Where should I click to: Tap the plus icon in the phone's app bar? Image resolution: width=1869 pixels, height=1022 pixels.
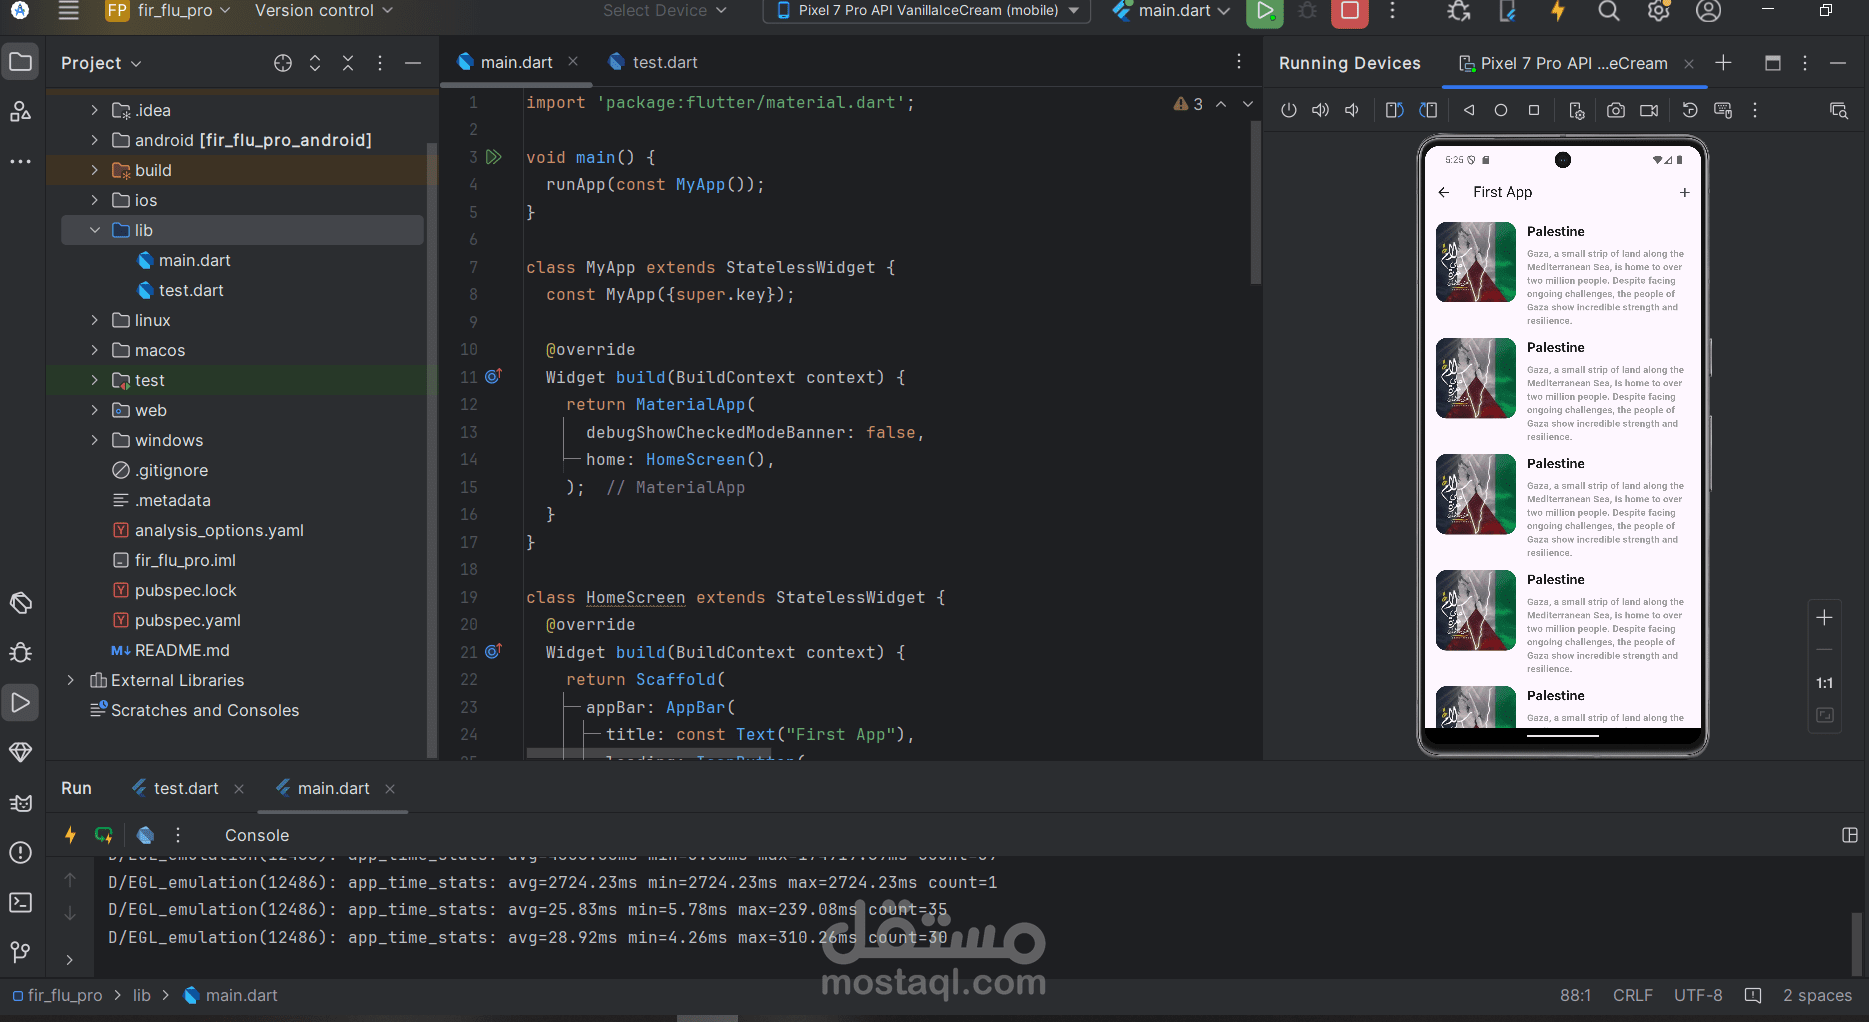pyautogui.click(x=1684, y=192)
